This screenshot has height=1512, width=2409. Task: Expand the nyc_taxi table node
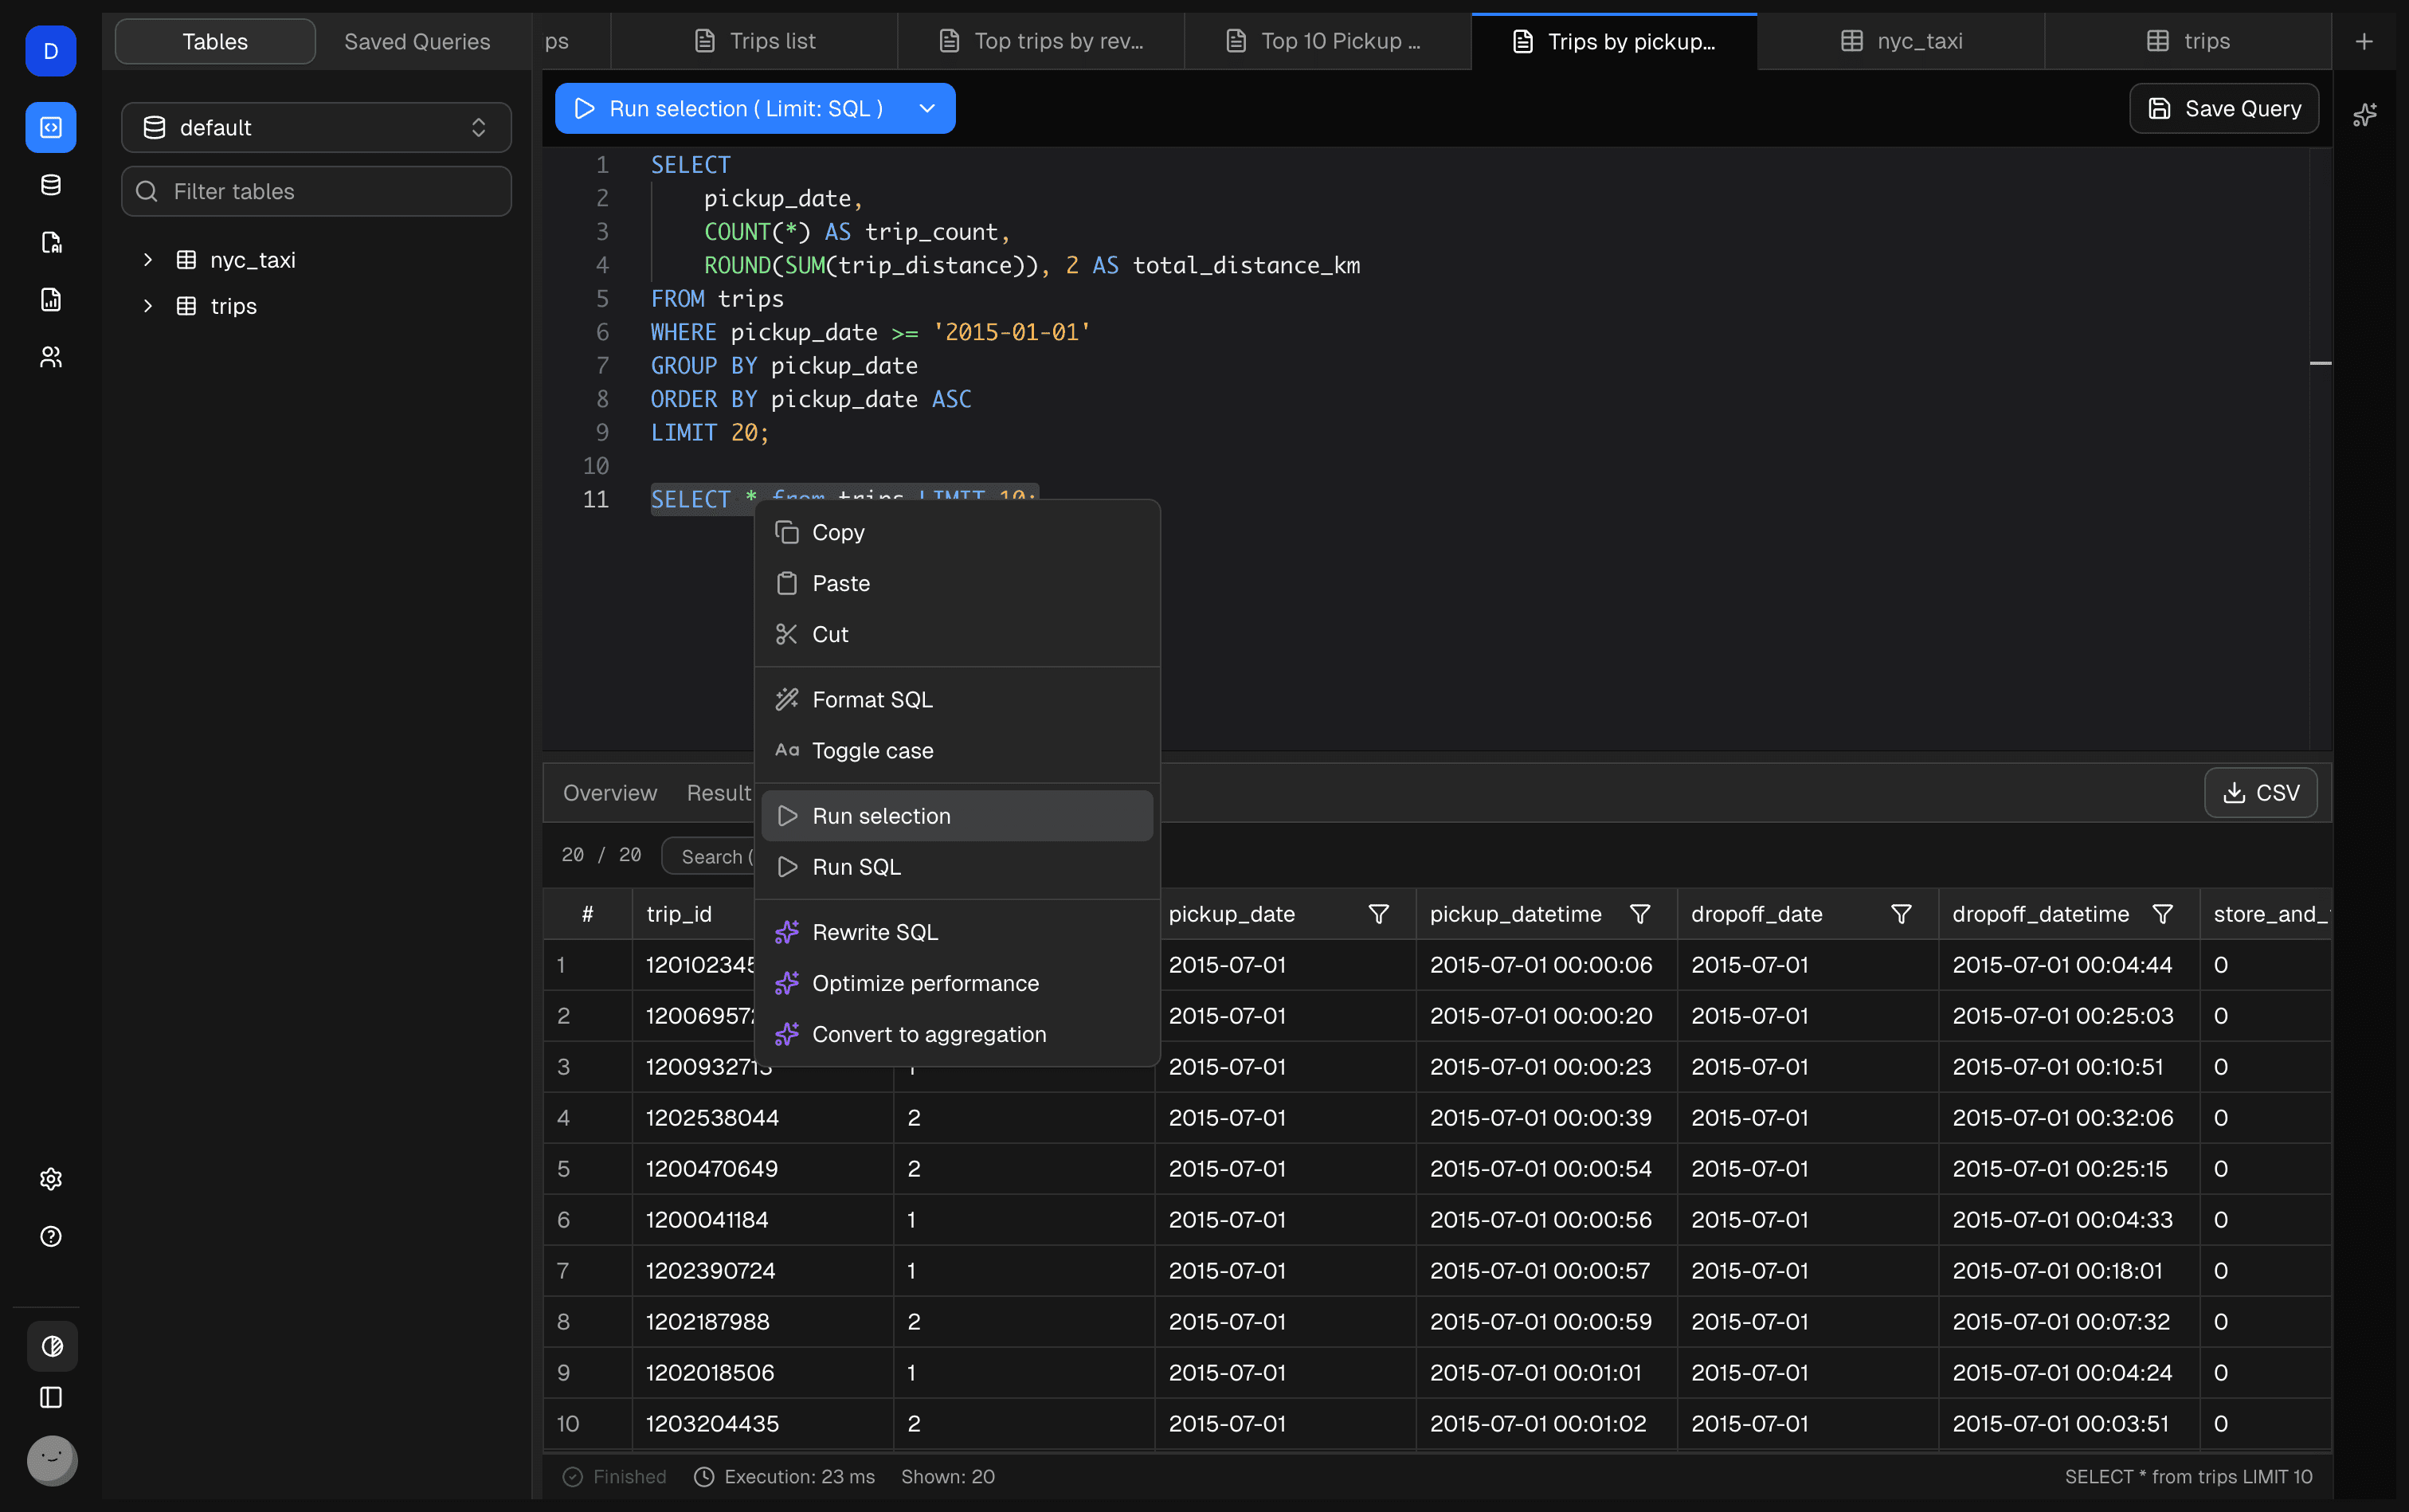coord(148,260)
